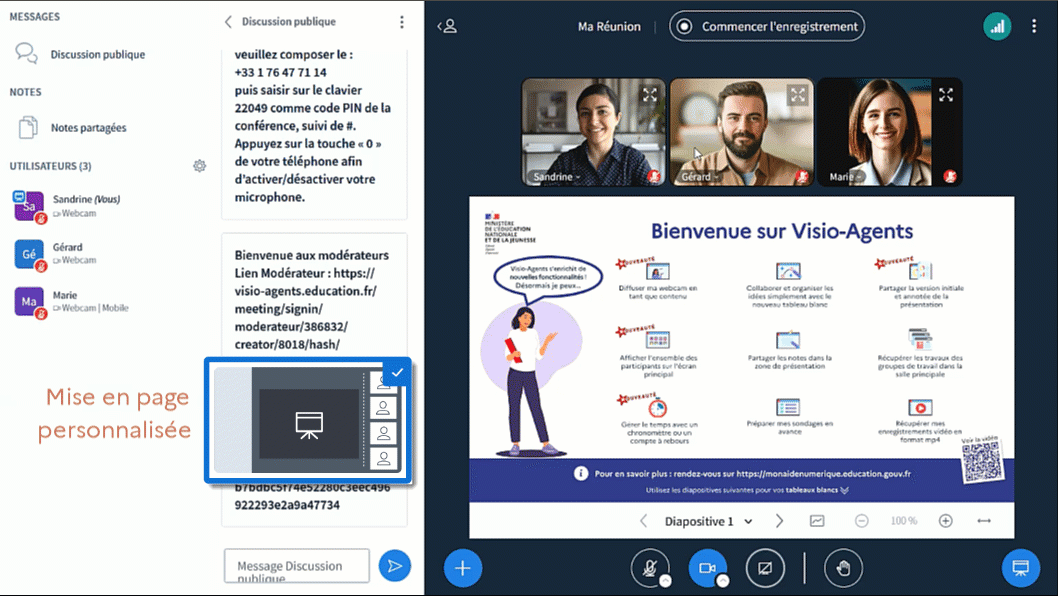Click Sandrine's webcam video
Screen dimensions: 1058x596
point(592,132)
